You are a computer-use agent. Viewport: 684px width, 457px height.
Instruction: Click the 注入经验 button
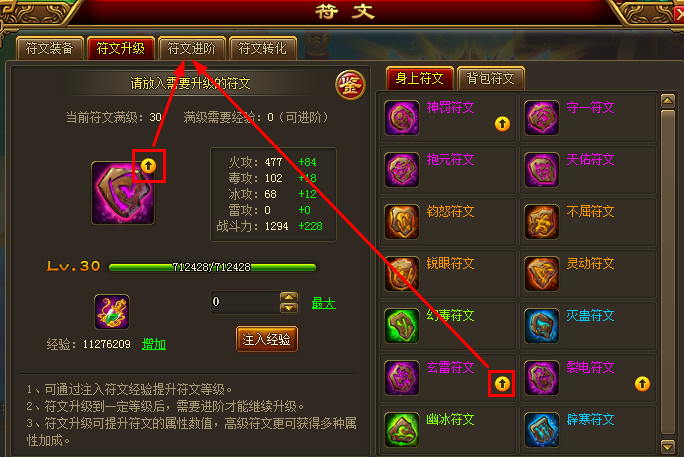[x=267, y=339]
